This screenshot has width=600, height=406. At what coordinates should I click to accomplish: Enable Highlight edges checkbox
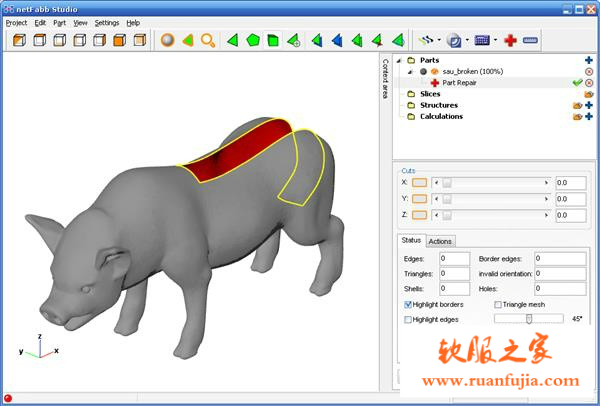[408, 320]
